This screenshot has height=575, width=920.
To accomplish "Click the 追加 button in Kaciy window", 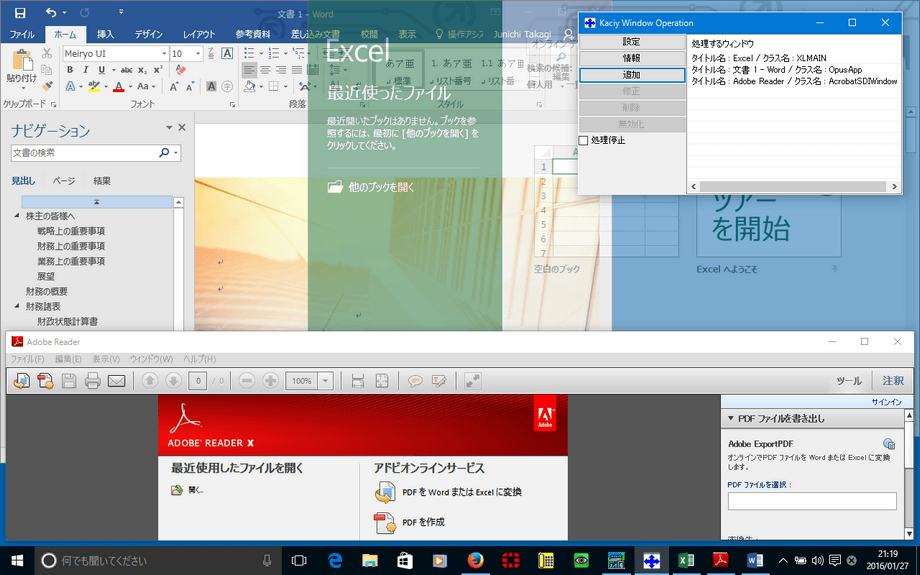I will pyautogui.click(x=632, y=75).
